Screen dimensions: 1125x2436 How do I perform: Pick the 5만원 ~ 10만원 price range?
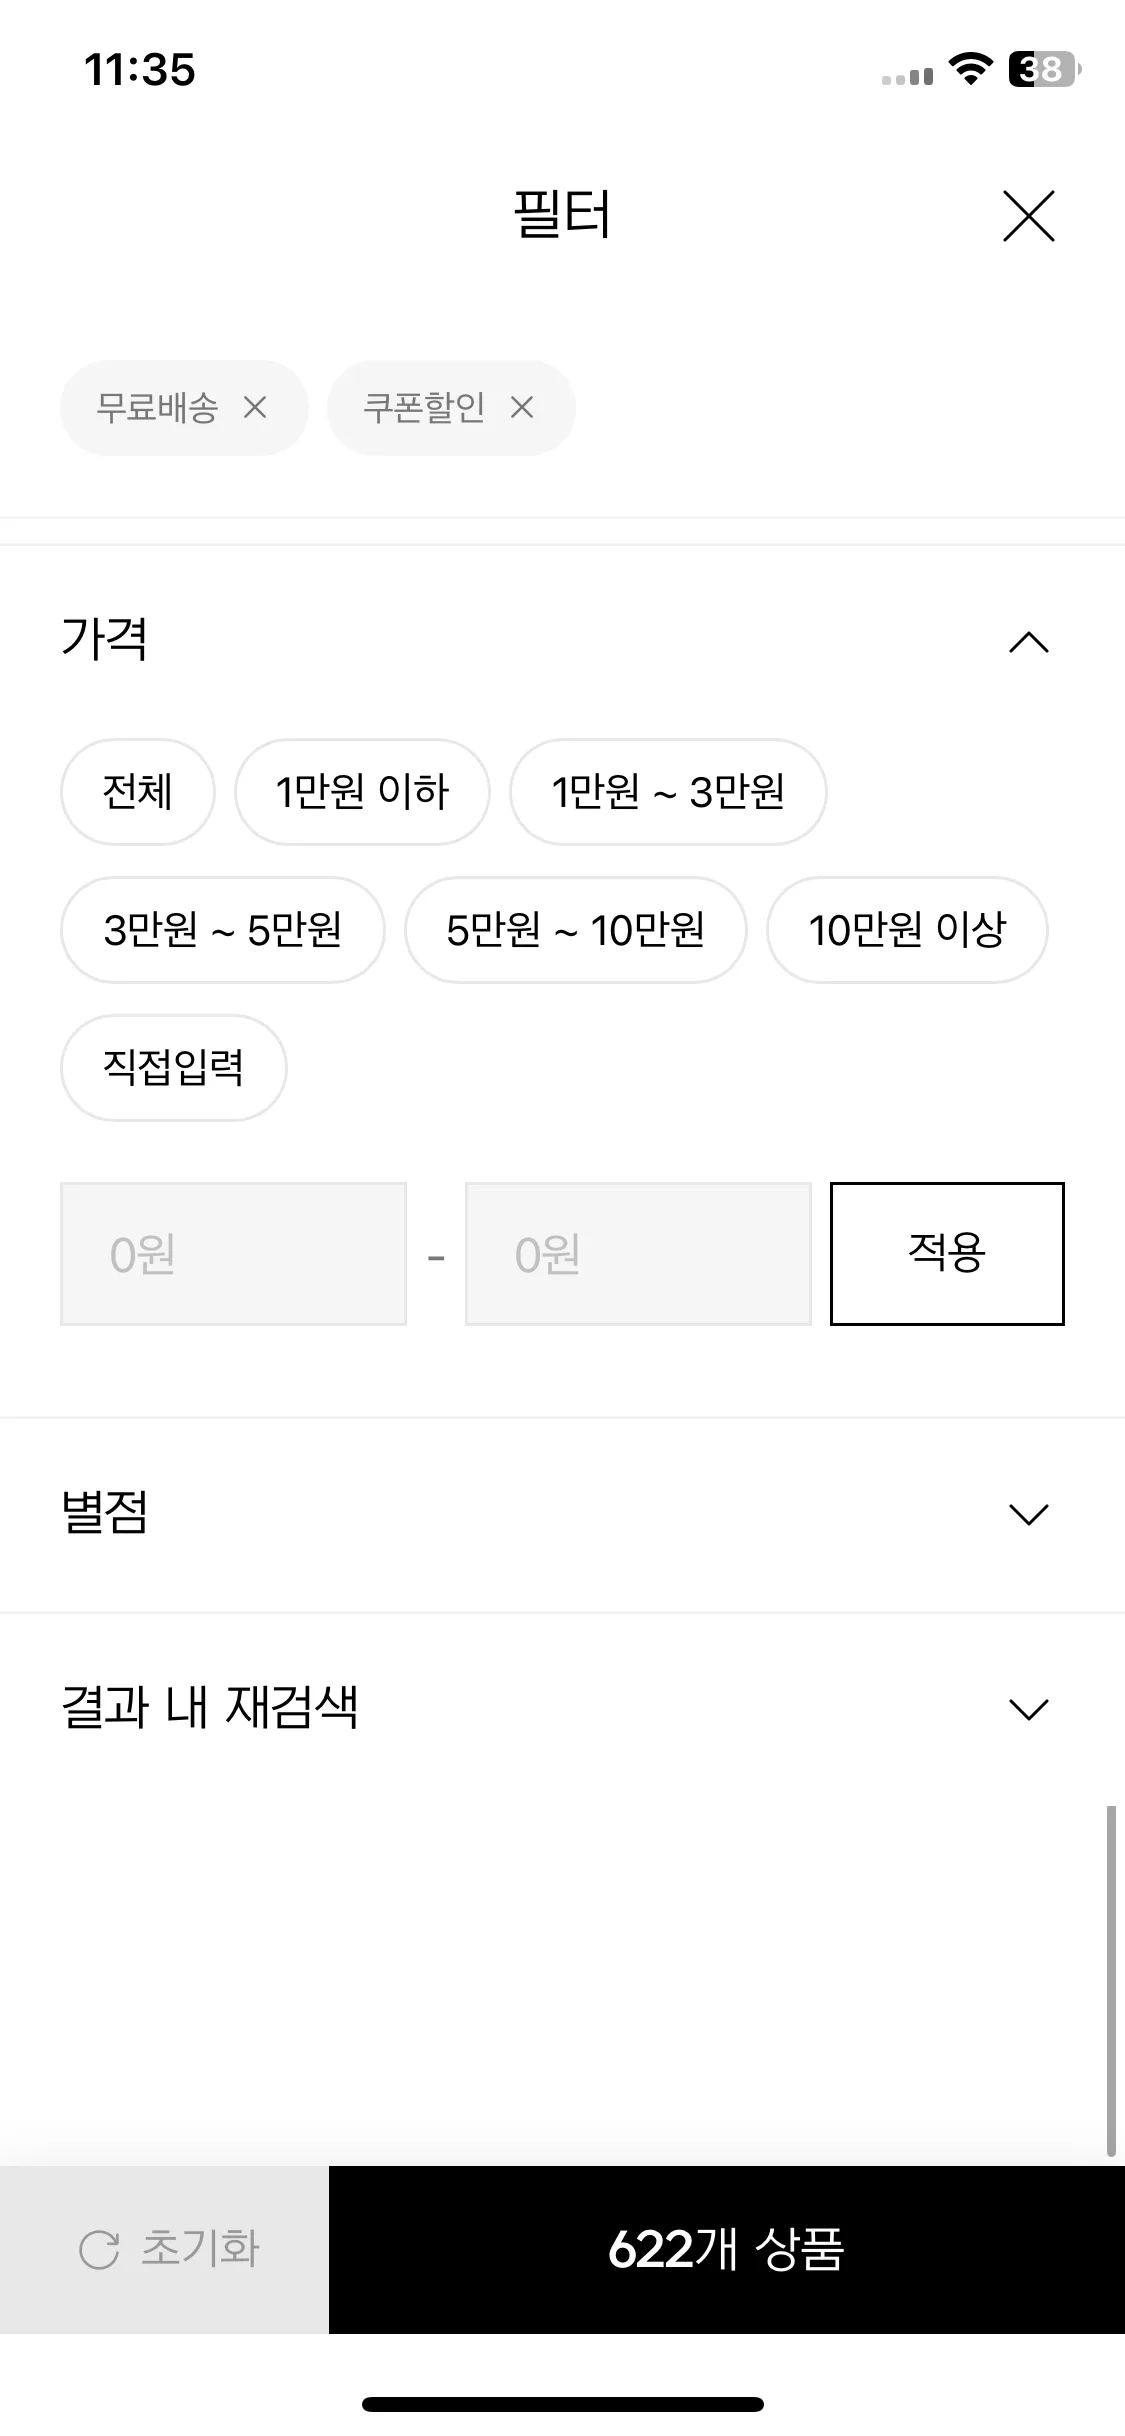pyautogui.click(x=576, y=930)
